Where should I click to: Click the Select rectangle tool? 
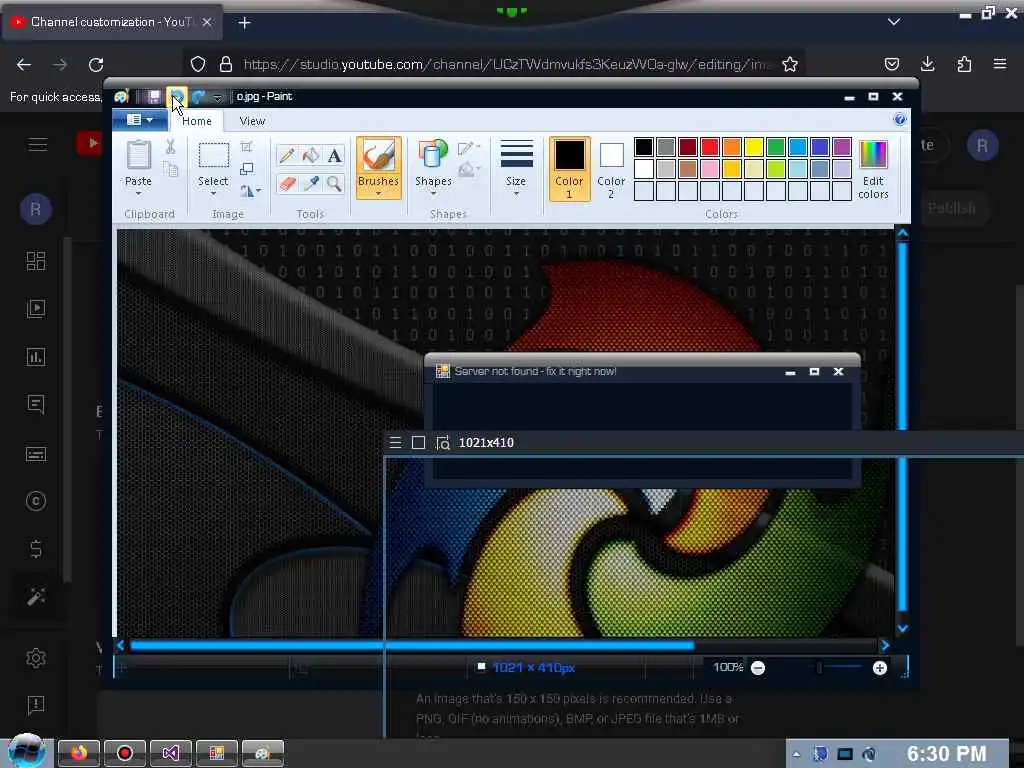click(214, 155)
